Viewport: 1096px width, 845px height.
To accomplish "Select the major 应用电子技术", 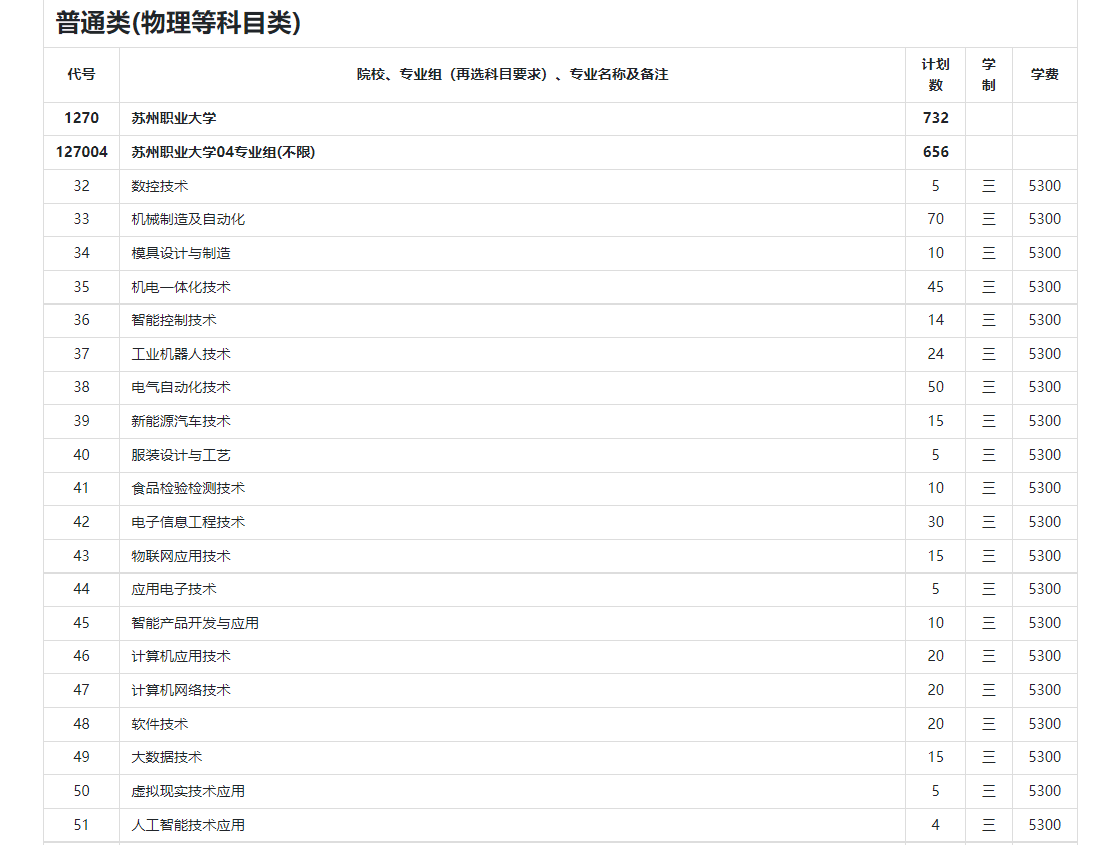I will (174, 589).
